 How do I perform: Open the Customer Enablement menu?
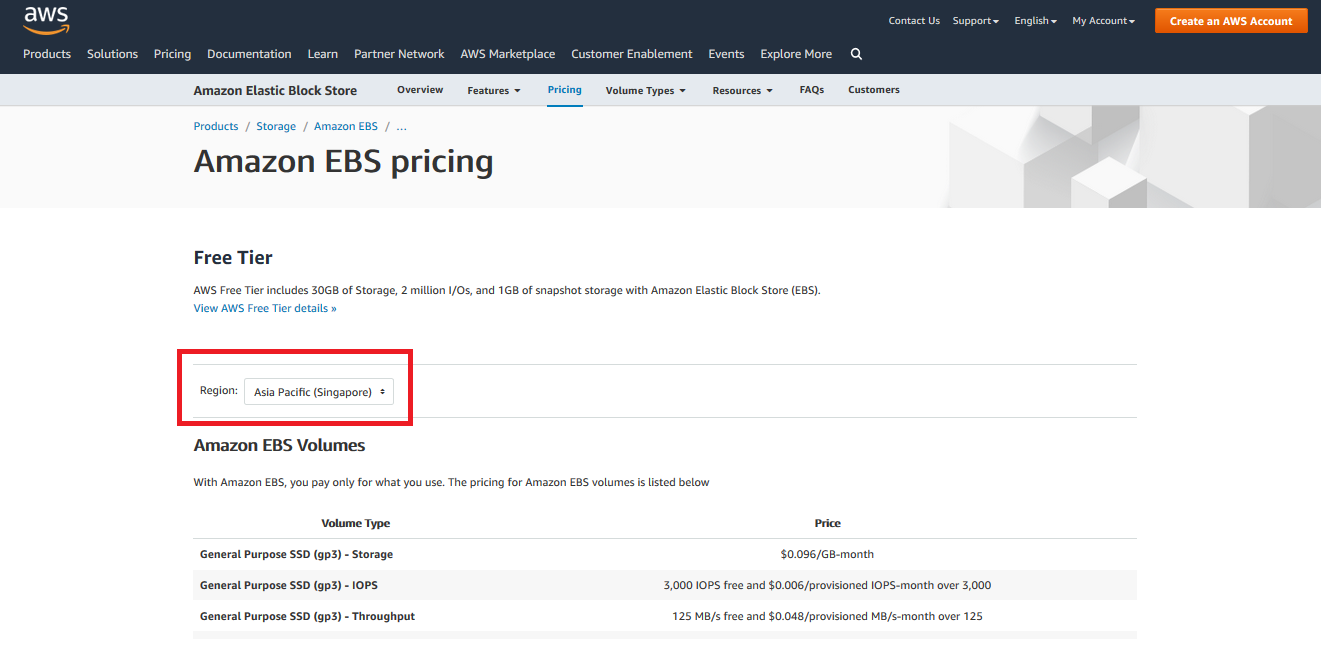[632, 54]
